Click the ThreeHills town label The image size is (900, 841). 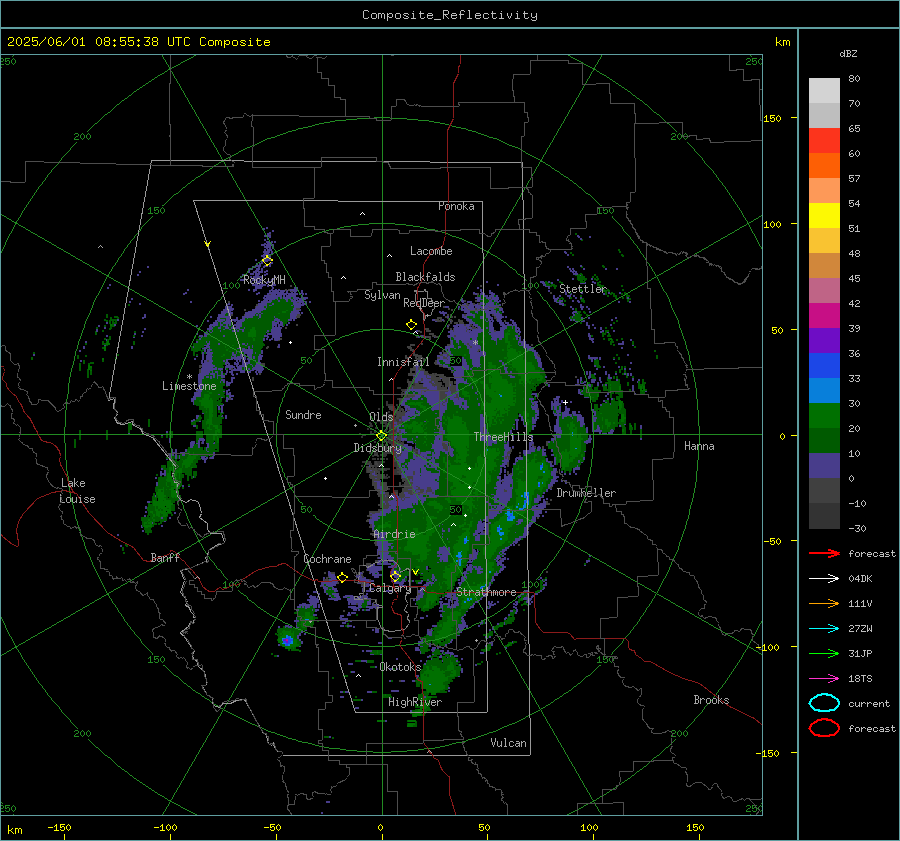point(503,437)
